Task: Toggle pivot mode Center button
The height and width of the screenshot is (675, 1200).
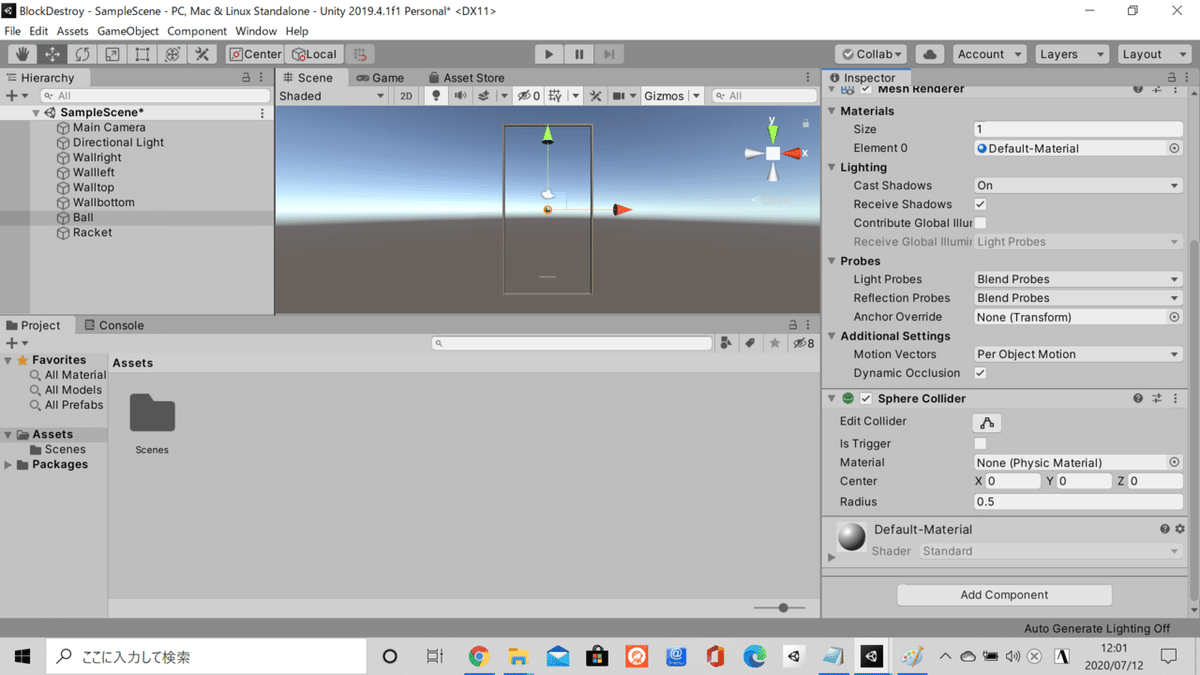Action: point(255,54)
